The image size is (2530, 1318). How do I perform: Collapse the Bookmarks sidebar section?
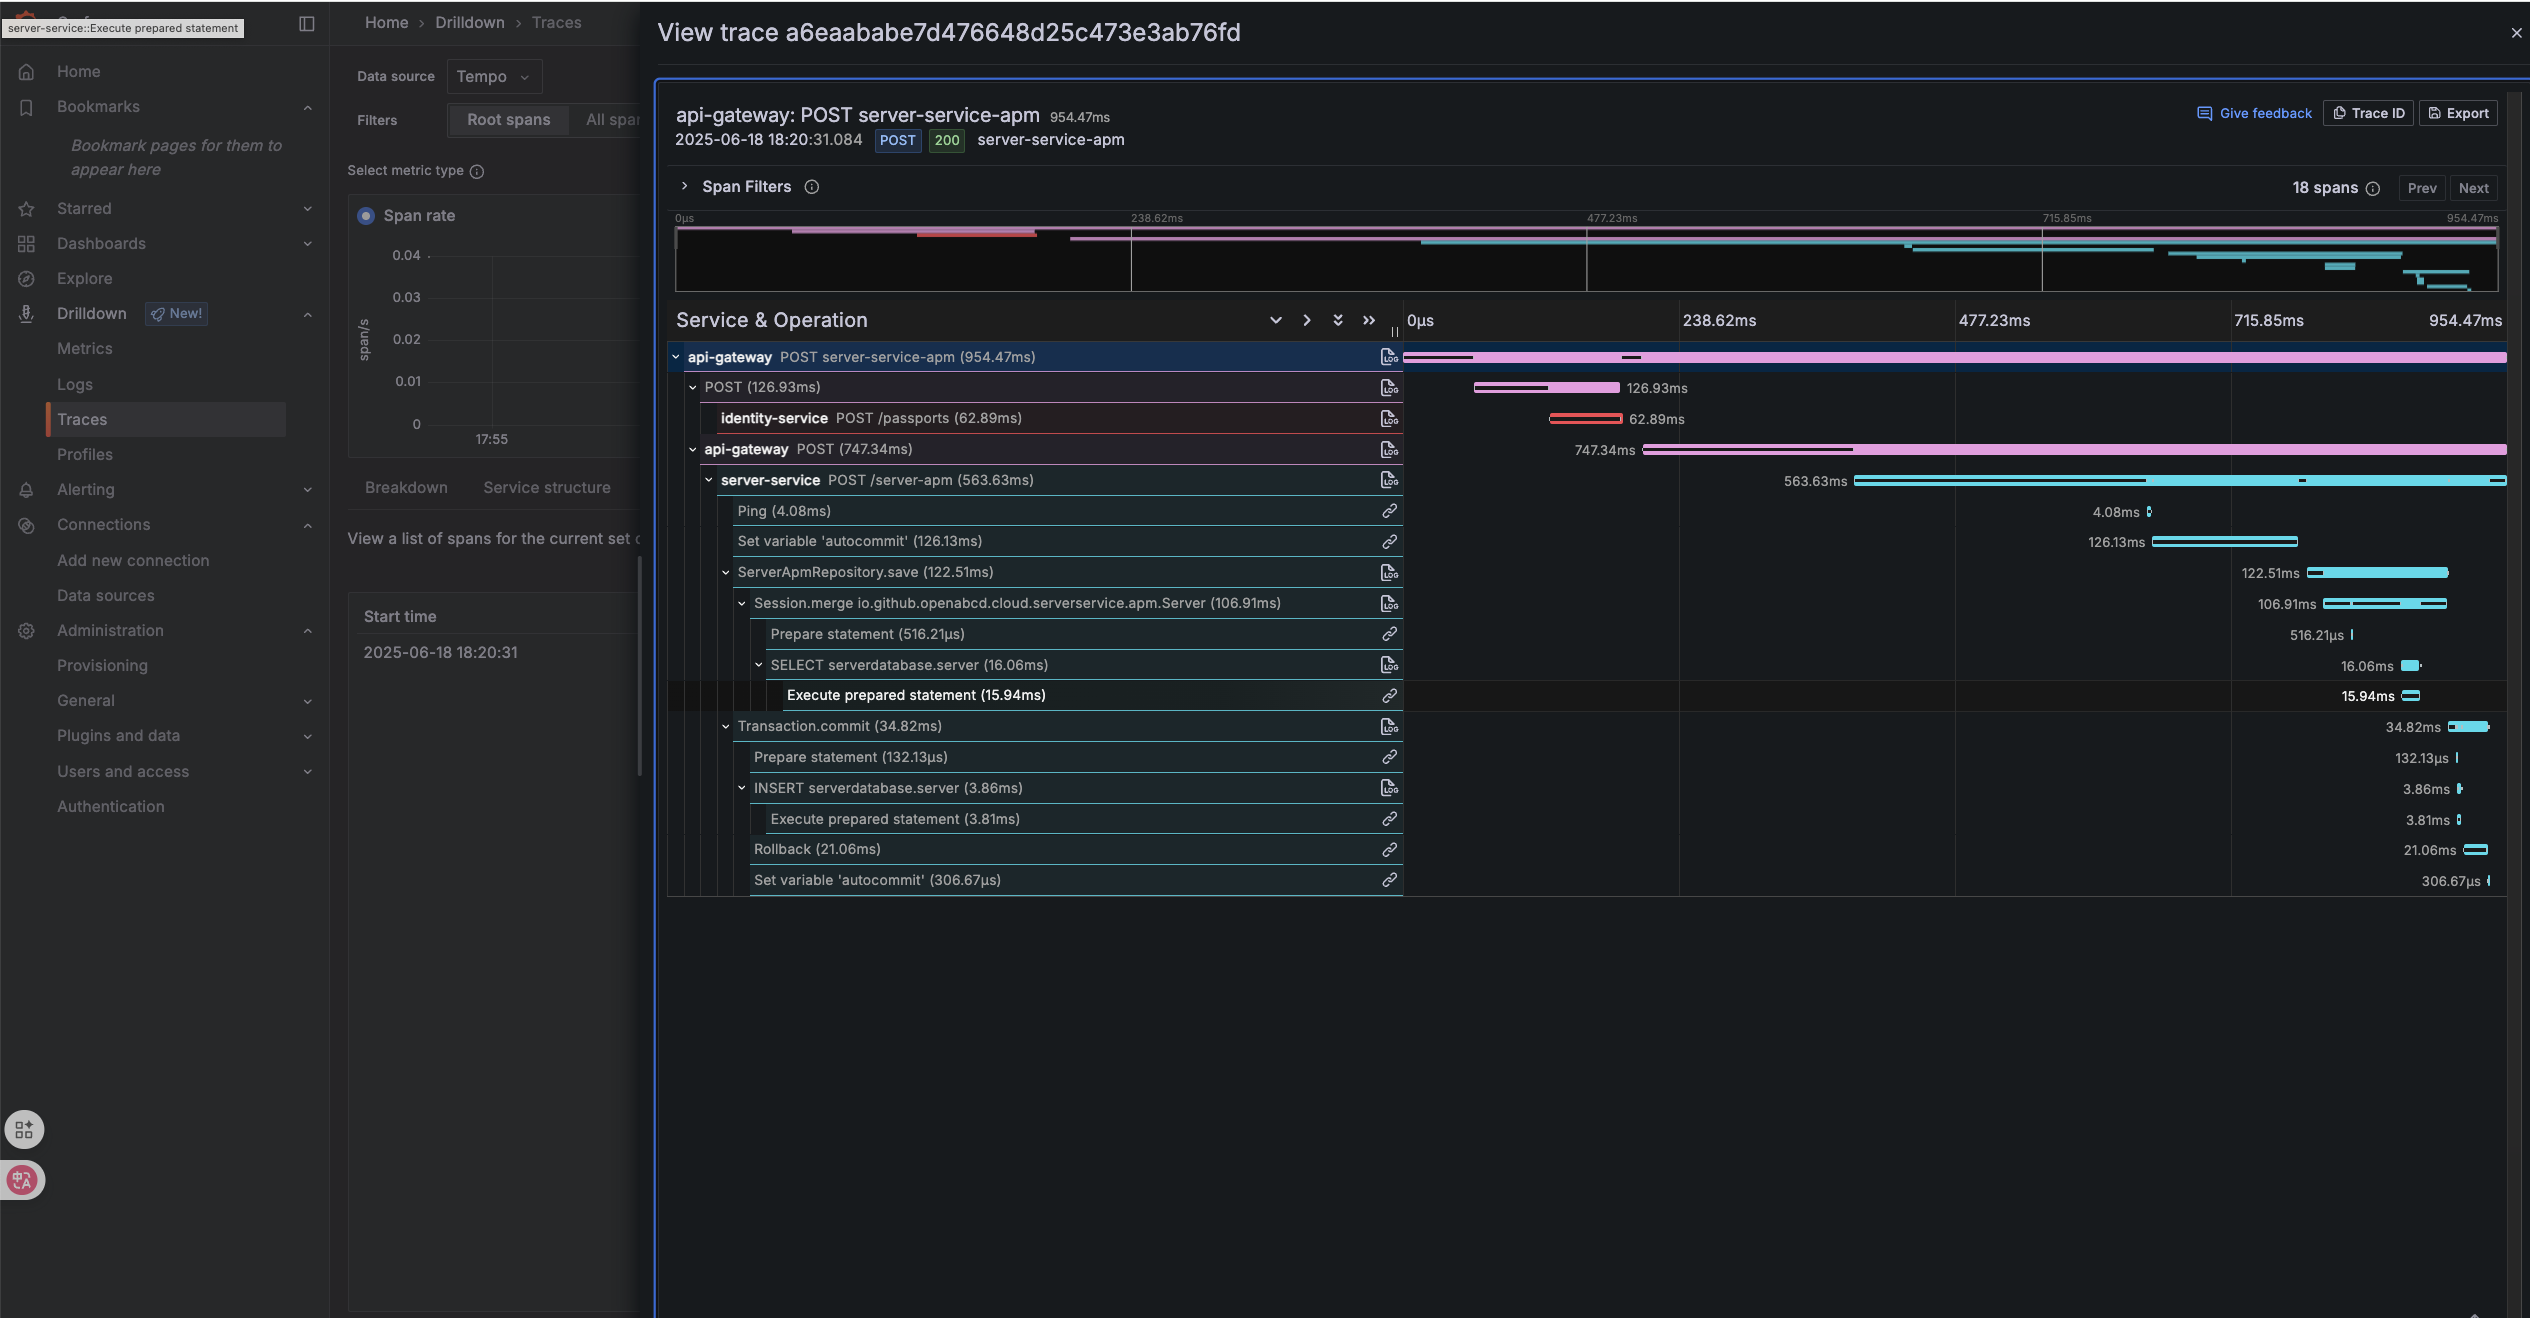pyautogui.click(x=307, y=107)
